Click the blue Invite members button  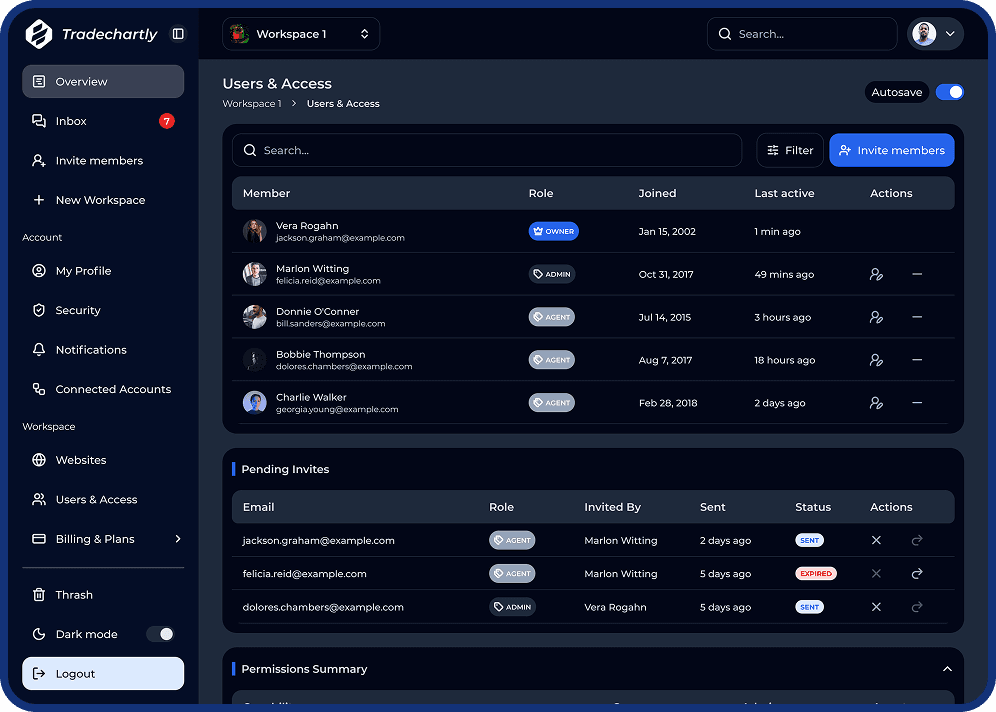click(891, 150)
